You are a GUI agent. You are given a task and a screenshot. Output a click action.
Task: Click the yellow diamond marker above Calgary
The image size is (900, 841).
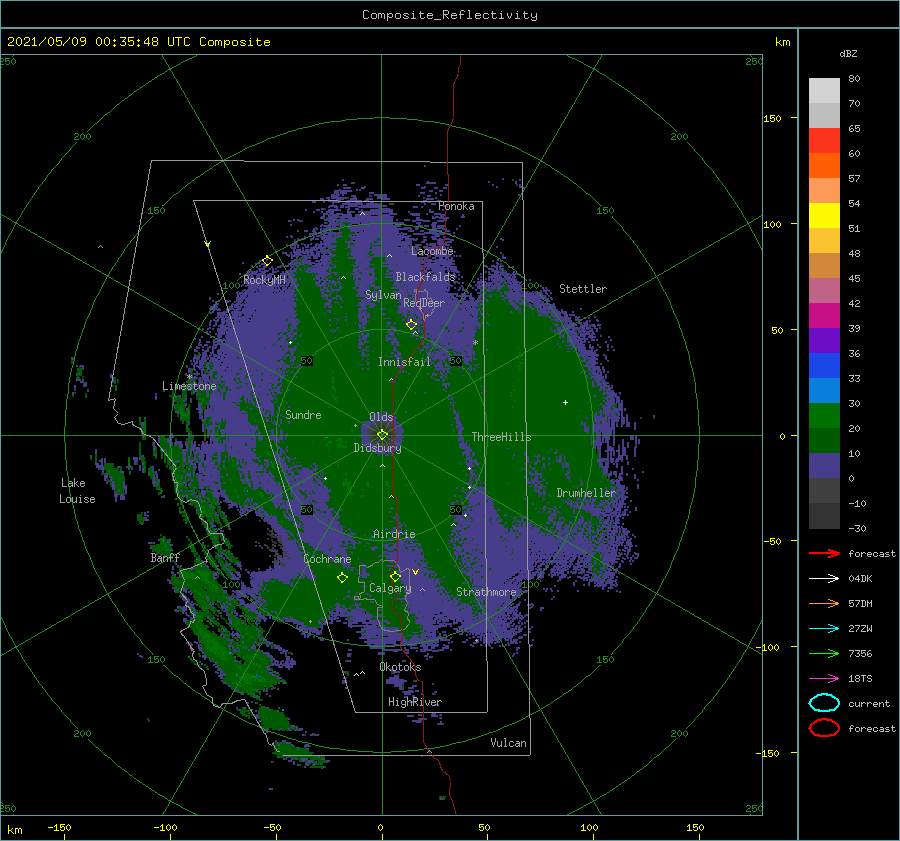395,576
